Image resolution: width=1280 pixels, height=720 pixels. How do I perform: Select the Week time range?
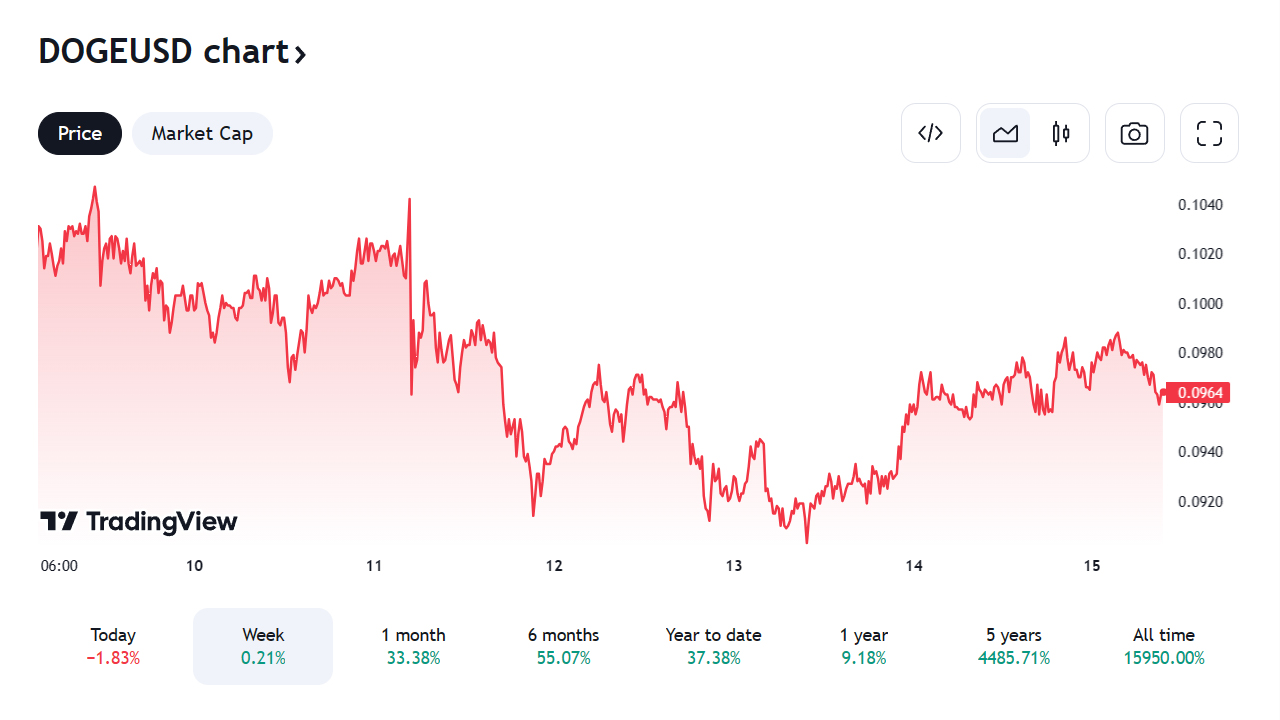pyautogui.click(x=263, y=646)
